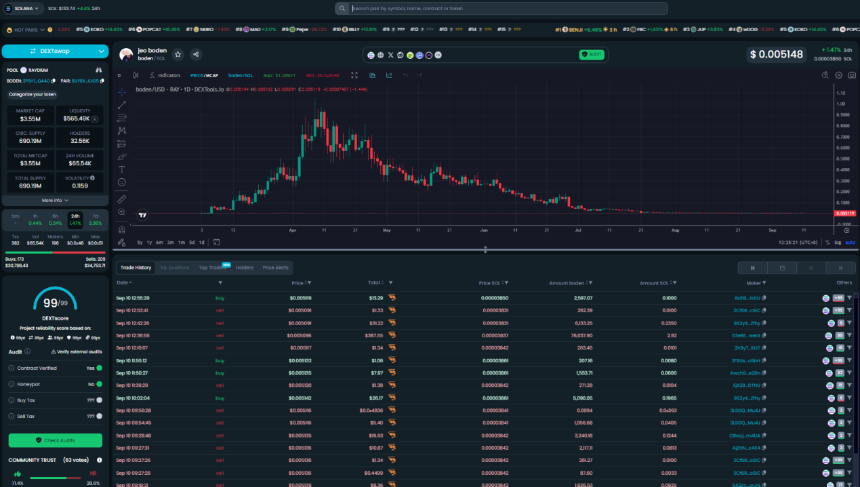Click the share icon beside the jeo boden title
The image size is (860, 487).
pyautogui.click(x=196, y=54)
